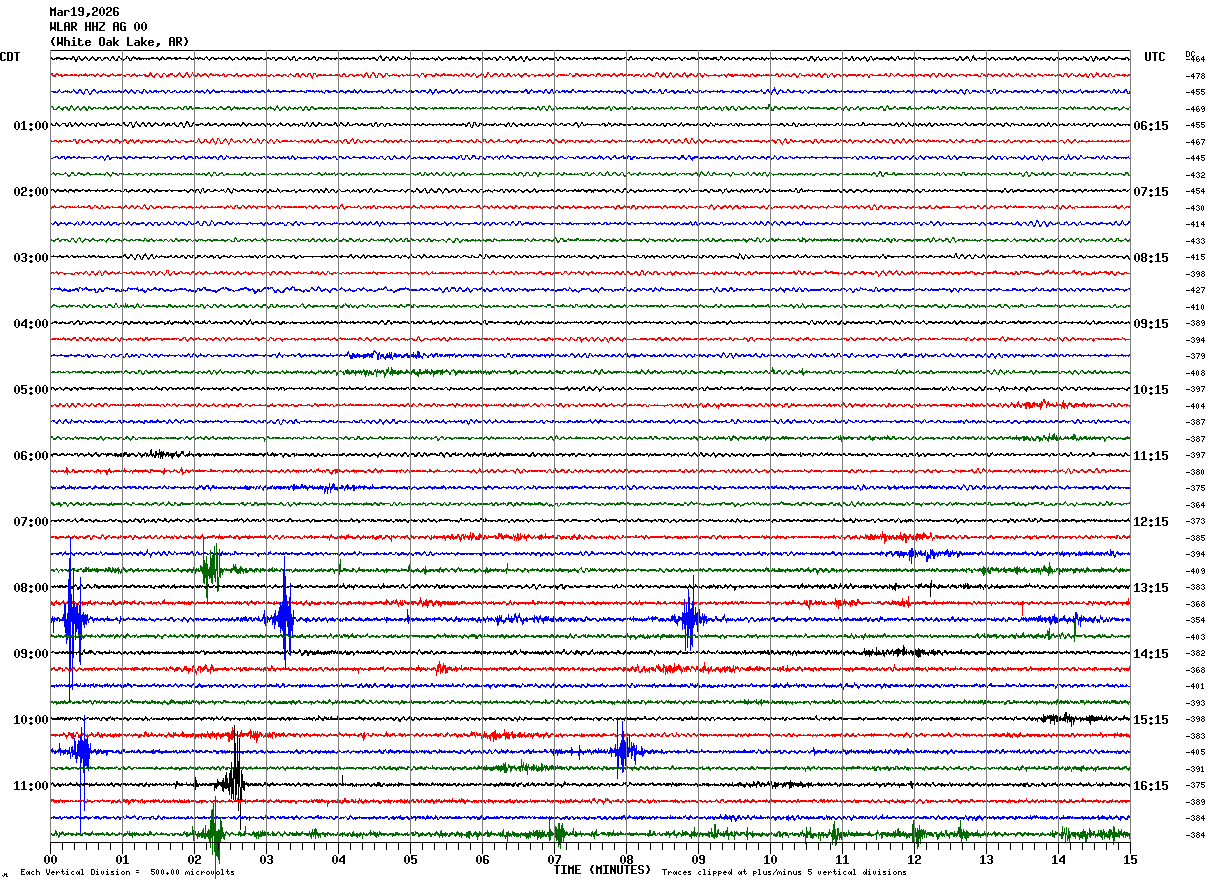Click the Each Vertical Division 500.00 microvolts note
Viewport: 1210px width, 886px height.
tap(127, 873)
